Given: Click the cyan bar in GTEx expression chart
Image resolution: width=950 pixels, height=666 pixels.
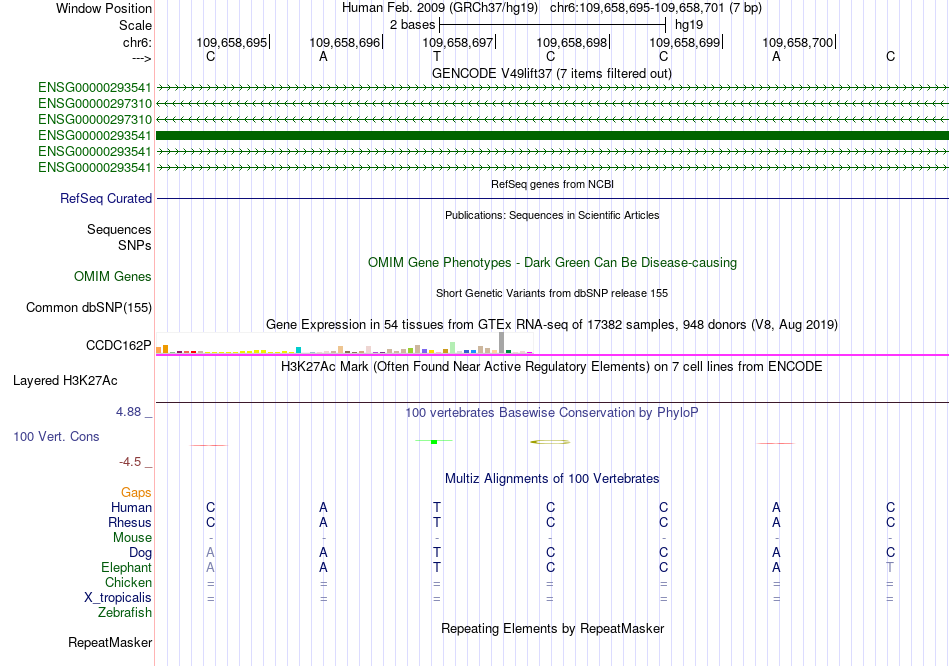Looking at the screenshot, I should (299, 350).
